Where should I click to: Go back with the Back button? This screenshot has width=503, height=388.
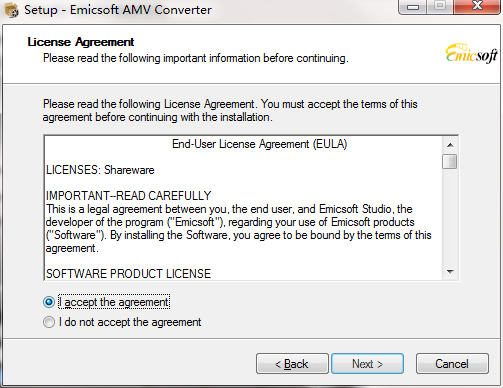coord(292,364)
